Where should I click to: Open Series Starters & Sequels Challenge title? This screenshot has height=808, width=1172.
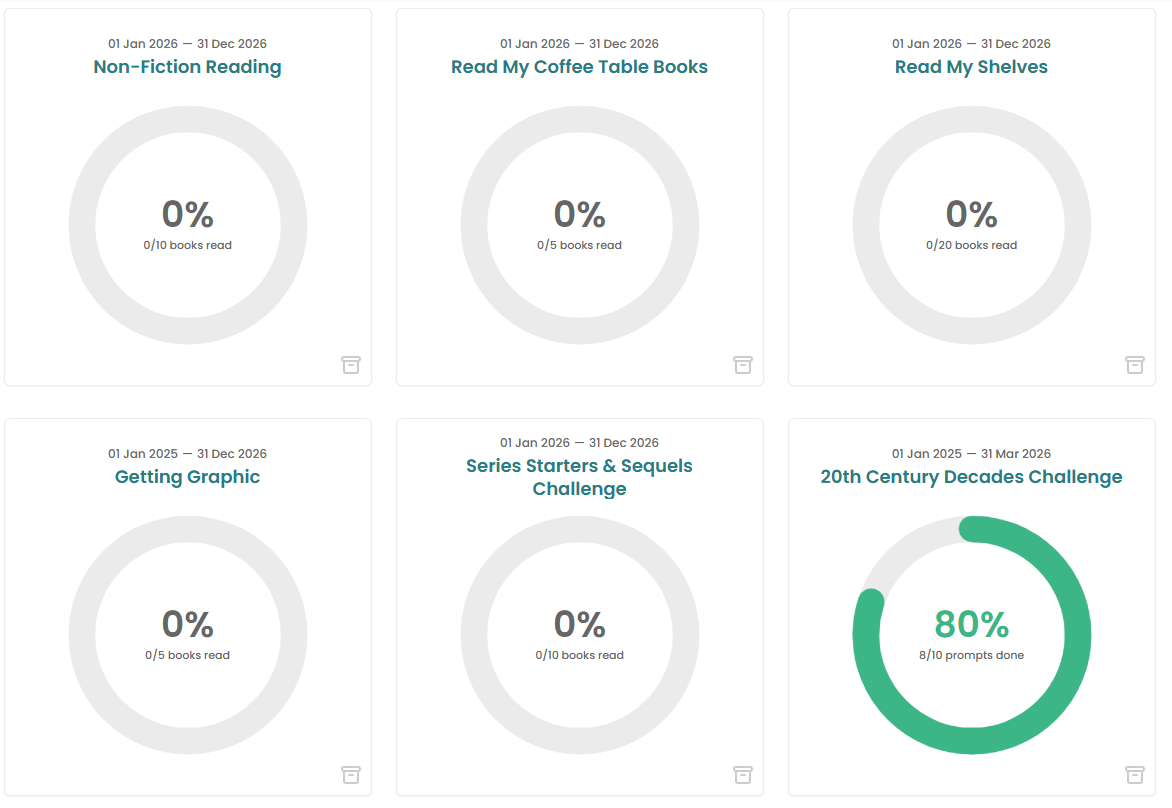580,477
